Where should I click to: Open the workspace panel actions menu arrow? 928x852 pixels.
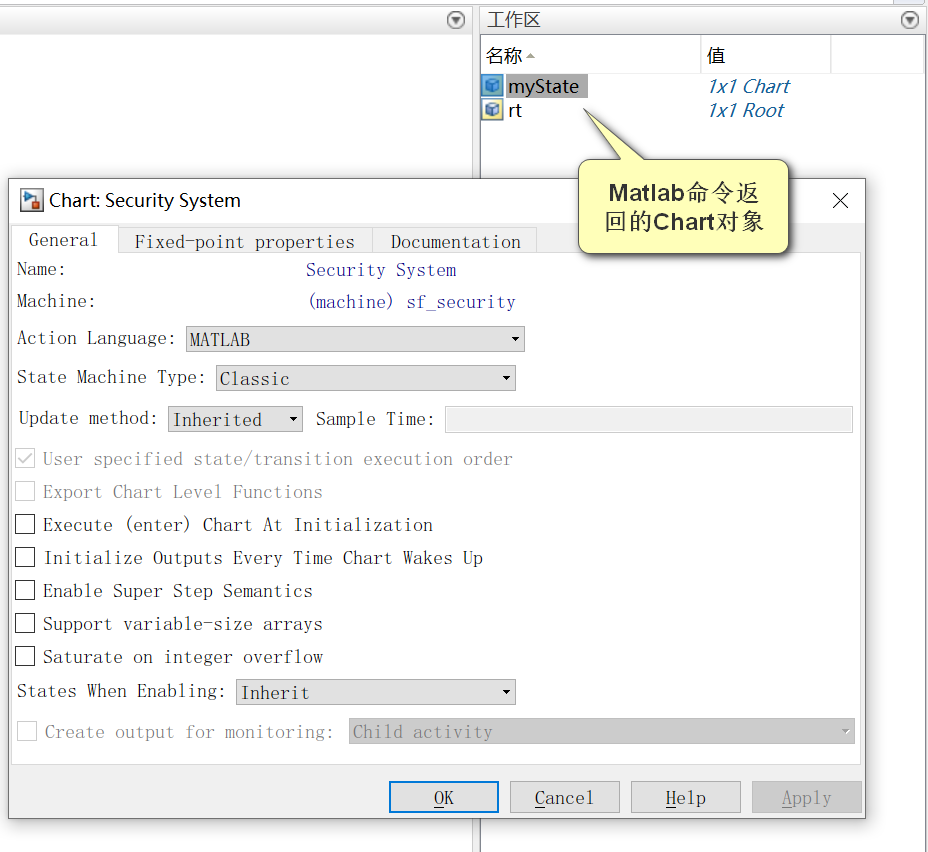(909, 20)
